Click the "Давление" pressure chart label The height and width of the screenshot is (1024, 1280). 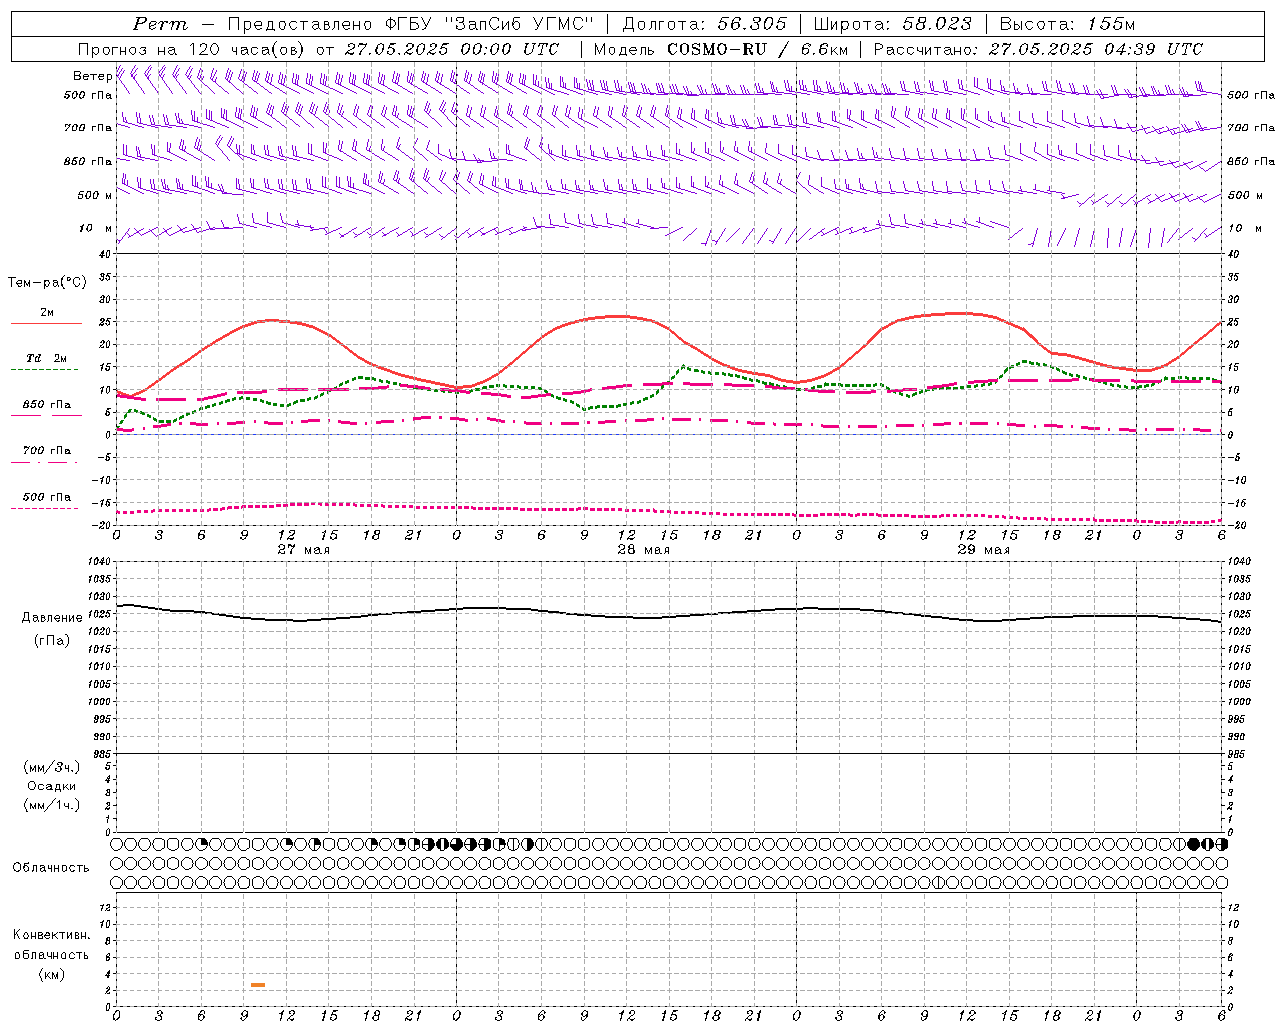(51, 618)
